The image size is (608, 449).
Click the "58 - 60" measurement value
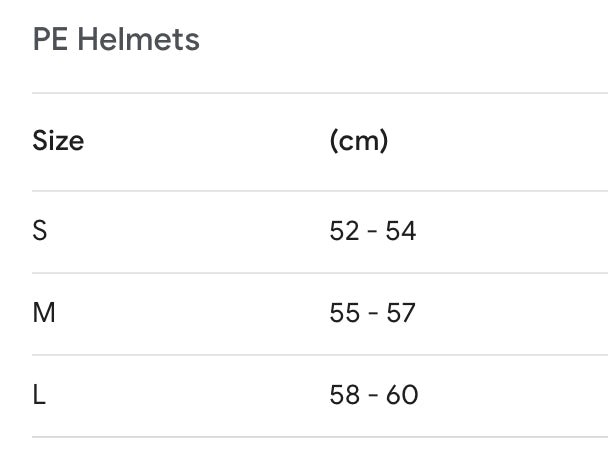pos(373,395)
